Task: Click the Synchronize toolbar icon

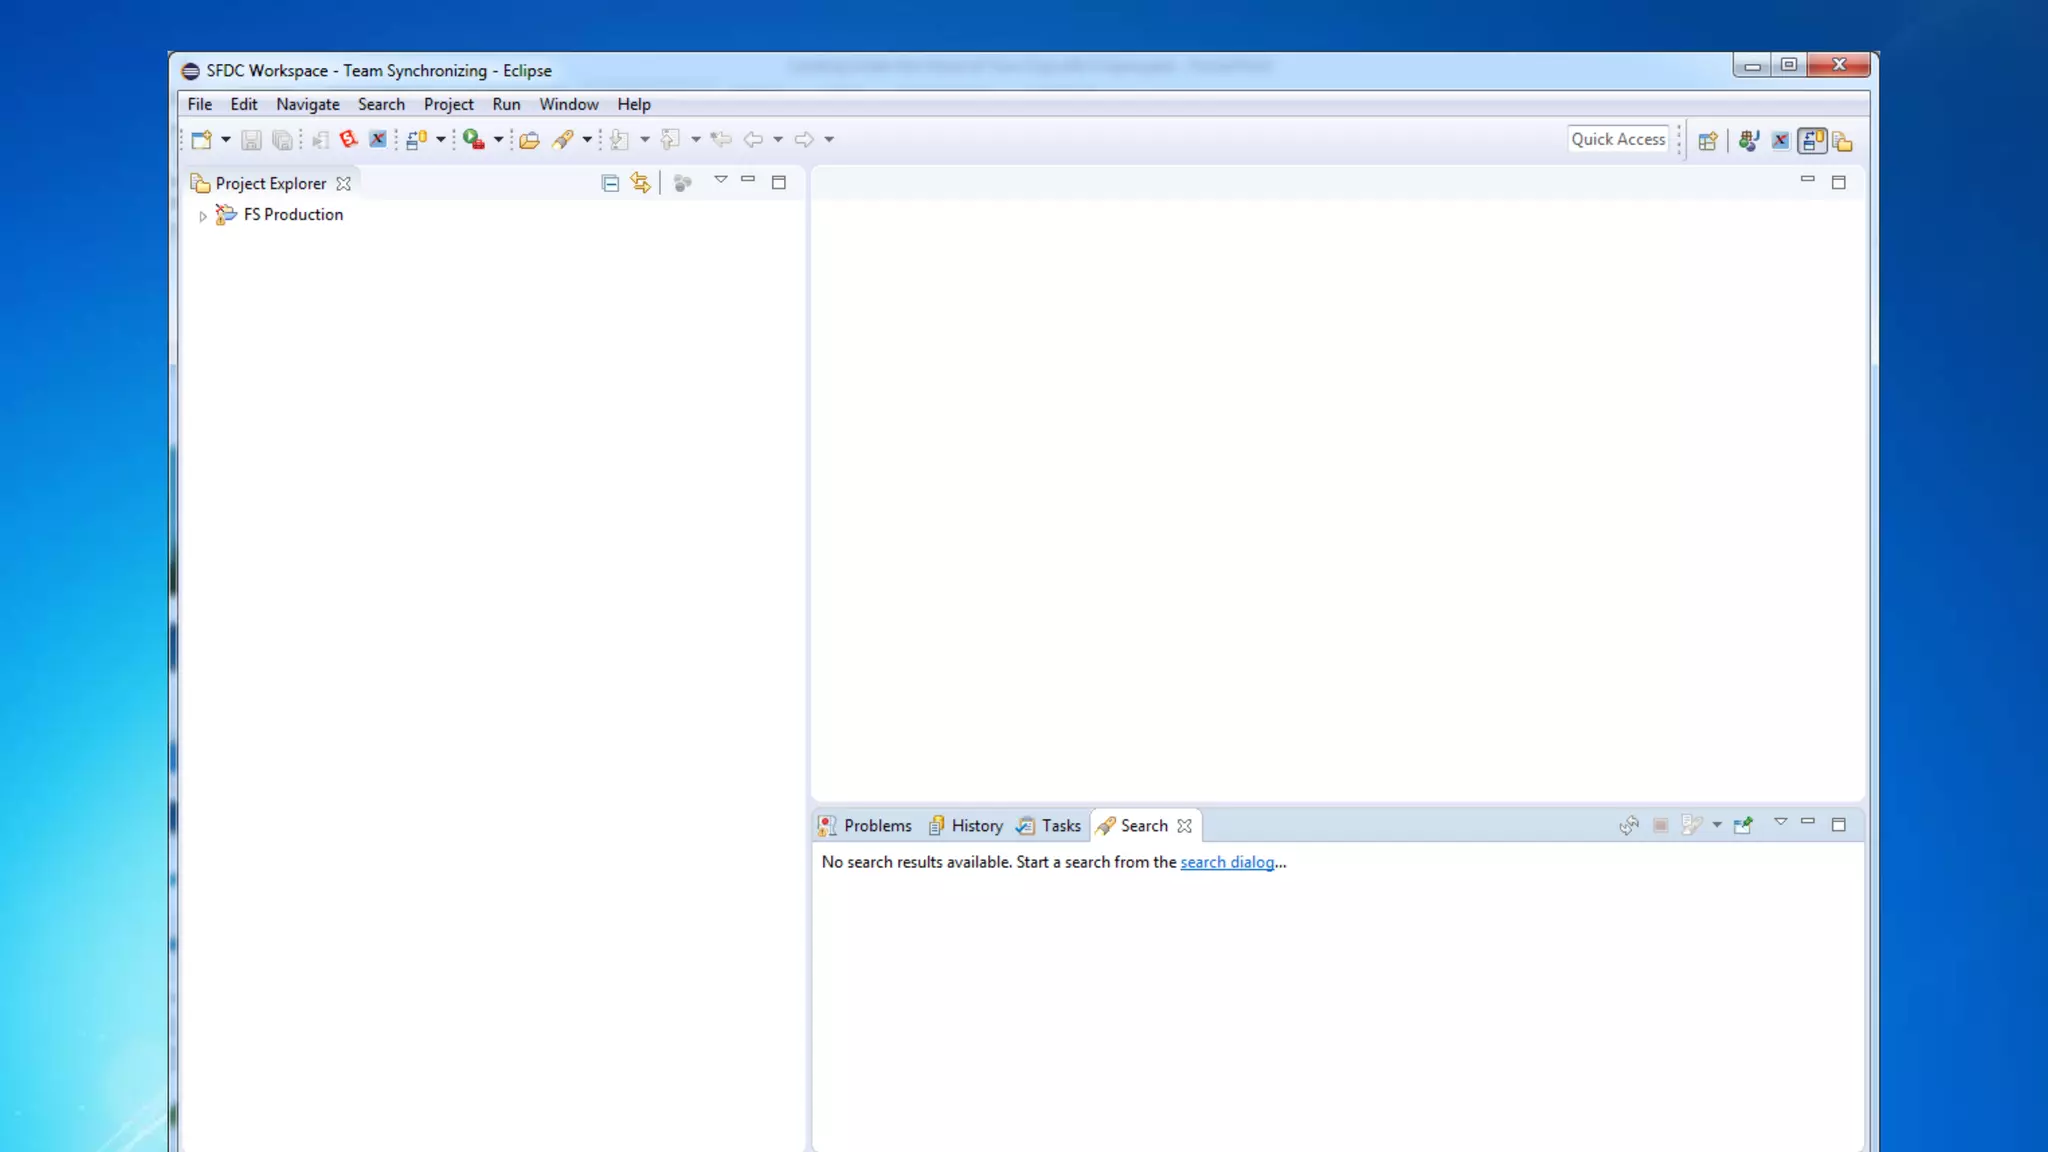Action: click(x=416, y=140)
